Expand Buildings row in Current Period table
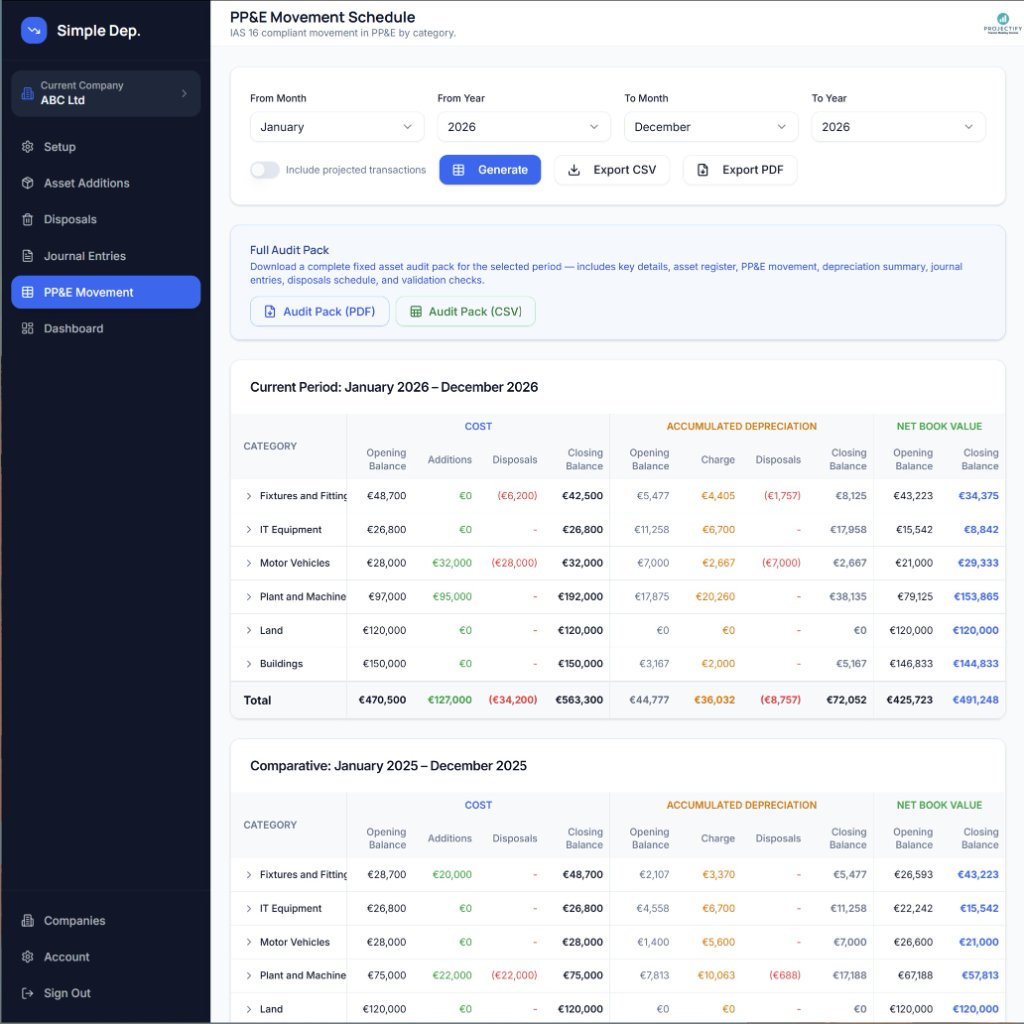Image resolution: width=1024 pixels, height=1024 pixels. (x=249, y=664)
